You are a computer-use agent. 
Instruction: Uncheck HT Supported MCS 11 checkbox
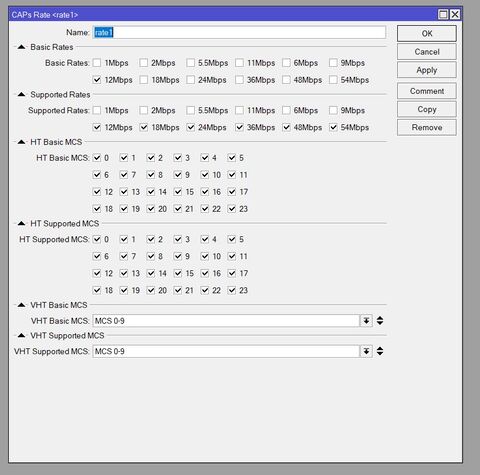point(232,256)
